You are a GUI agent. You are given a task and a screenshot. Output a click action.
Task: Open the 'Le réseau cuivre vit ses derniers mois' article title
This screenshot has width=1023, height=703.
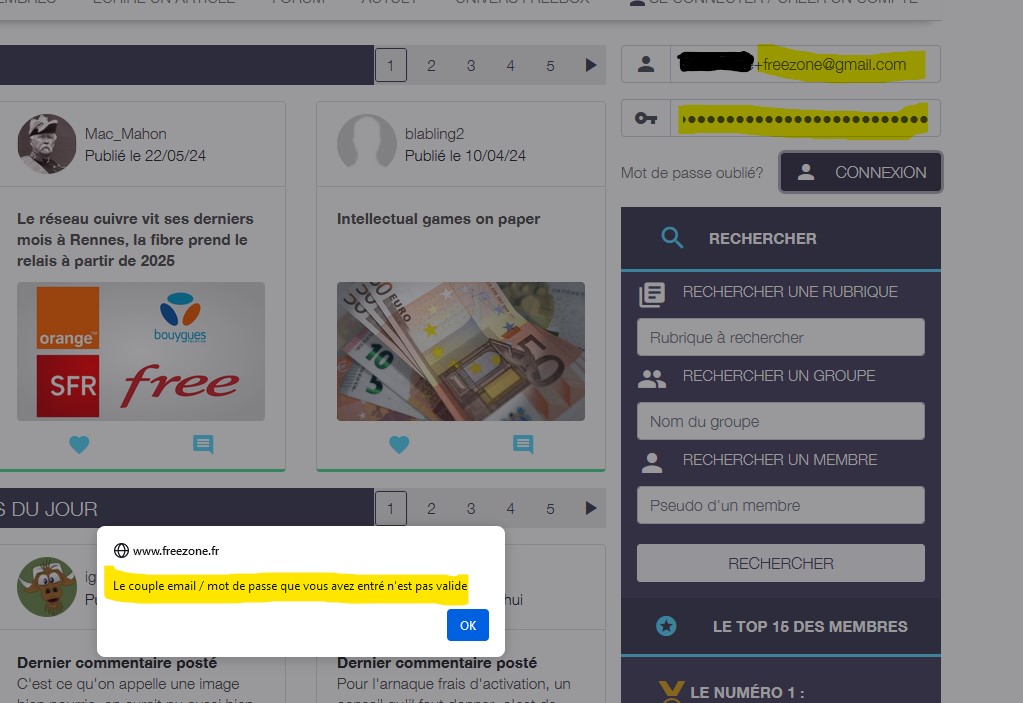(x=135, y=239)
